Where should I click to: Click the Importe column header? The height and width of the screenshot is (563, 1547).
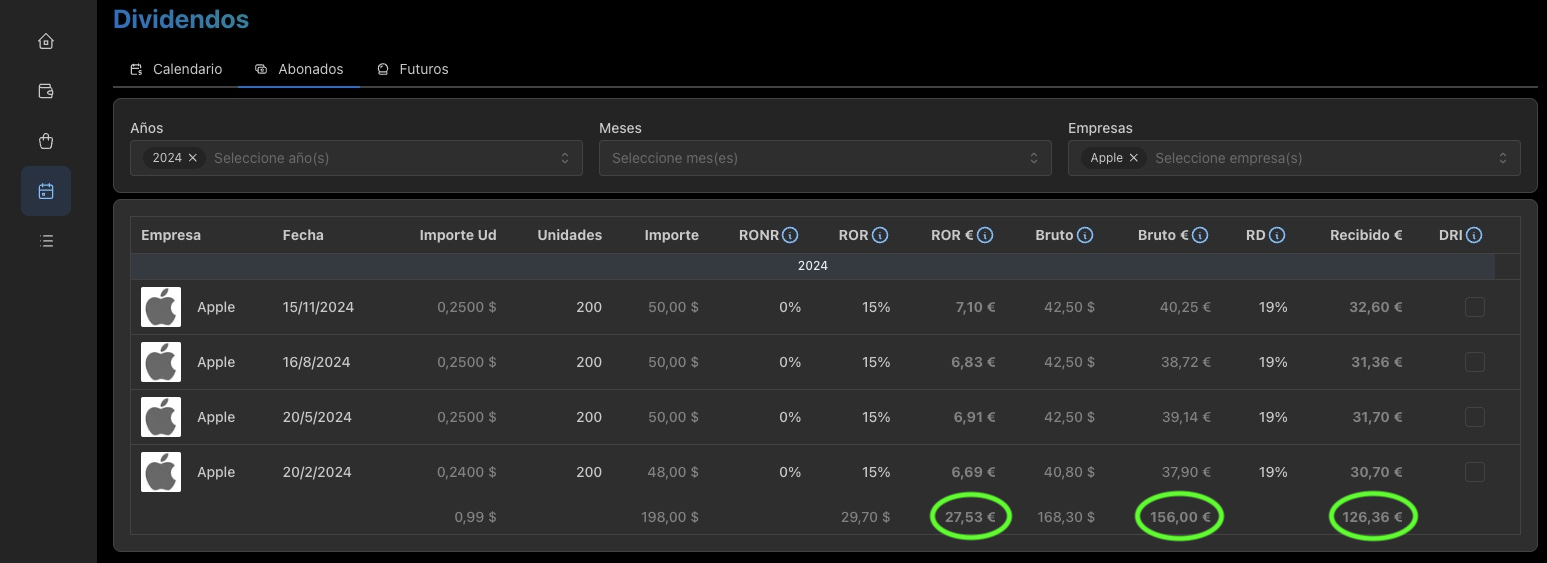[672, 235]
